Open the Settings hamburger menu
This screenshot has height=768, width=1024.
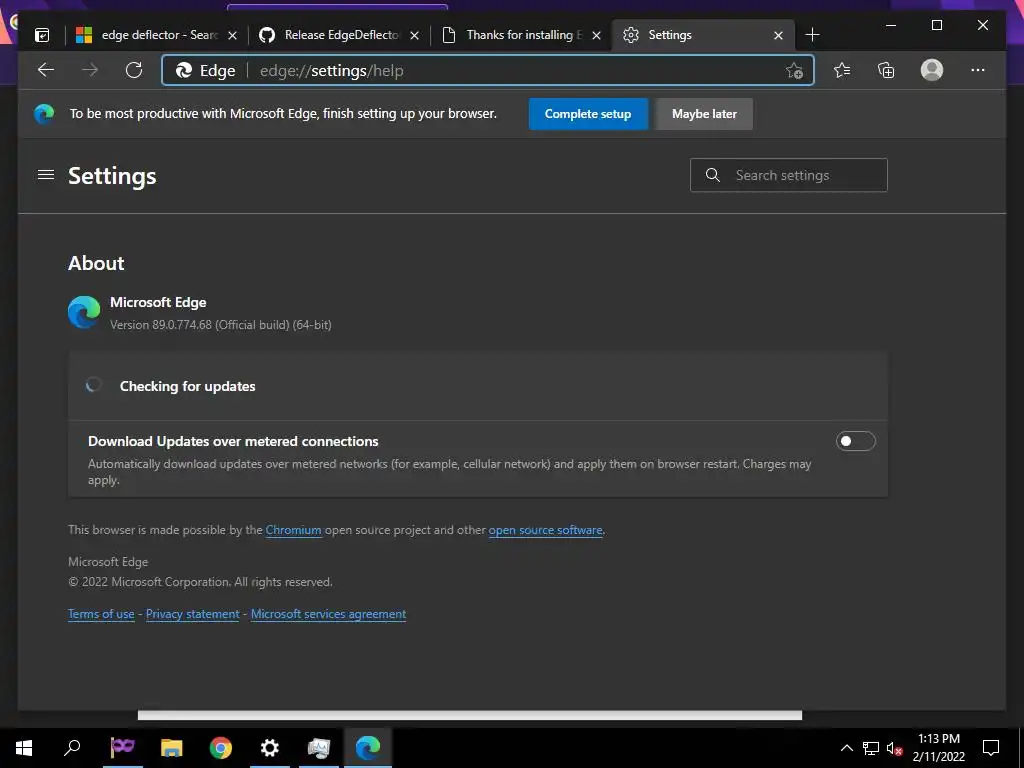pos(46,175)
